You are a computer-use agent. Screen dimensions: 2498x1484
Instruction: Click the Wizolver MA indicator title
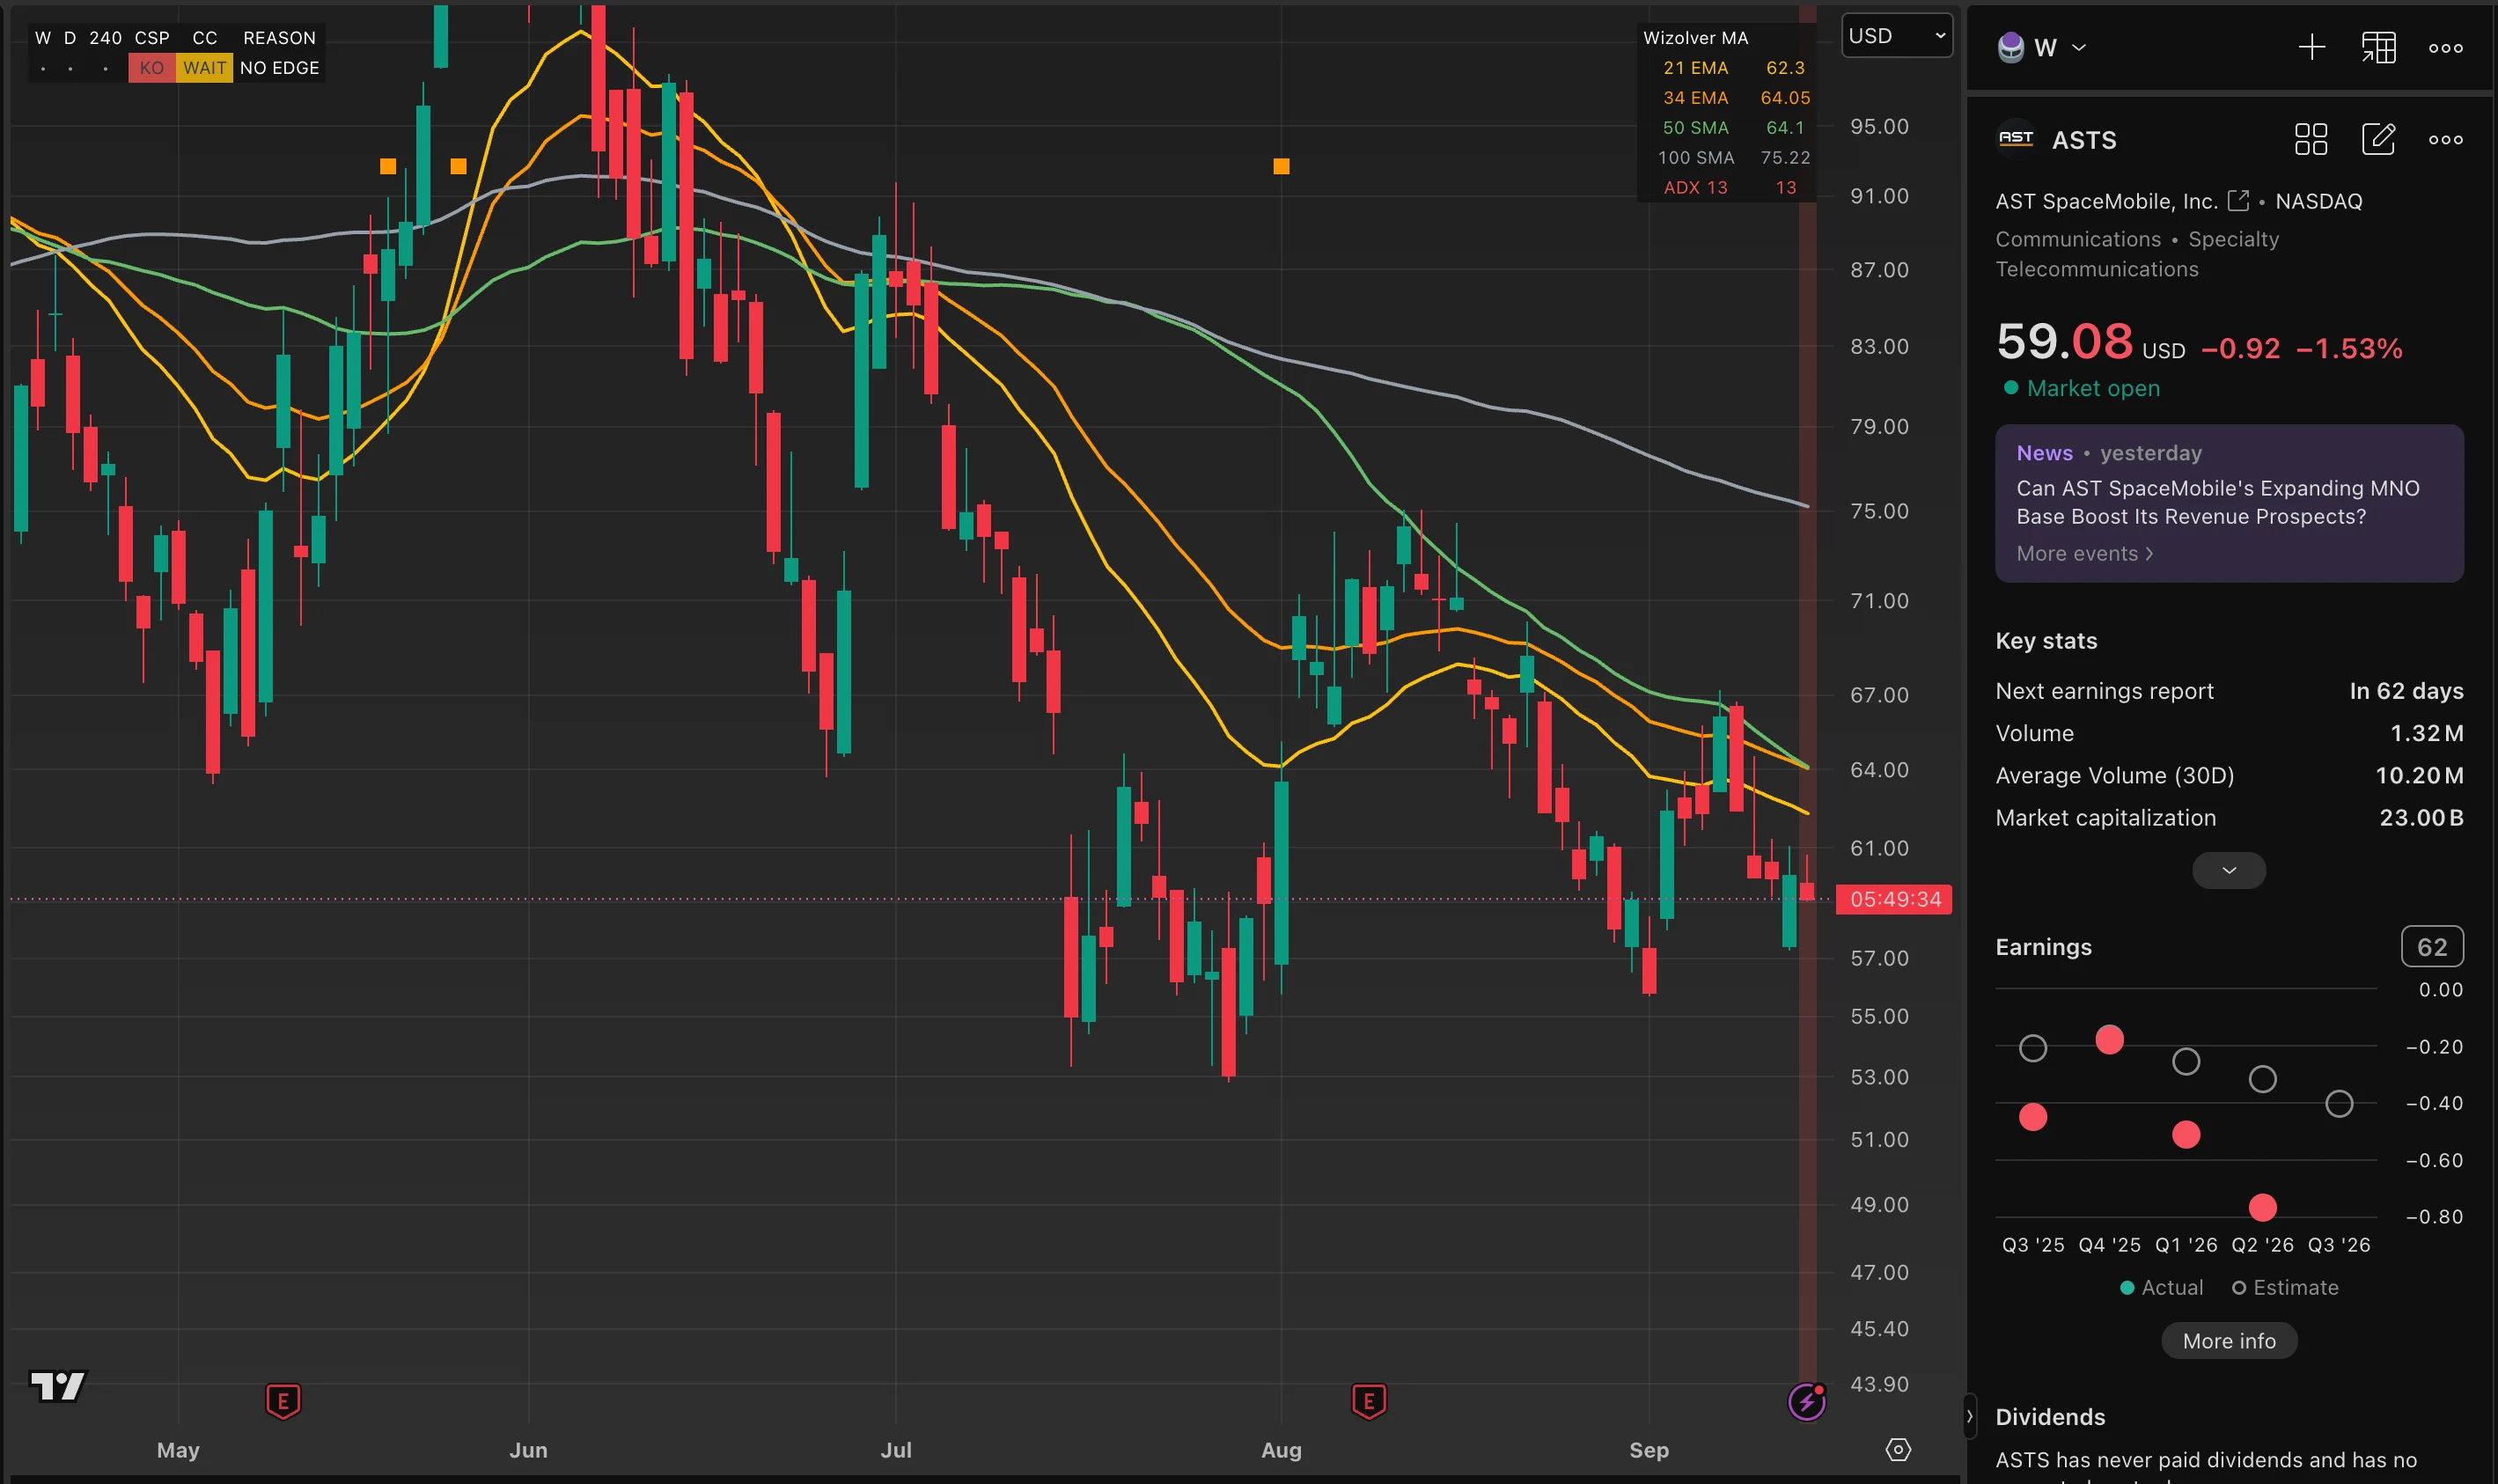[x=1695, y=38]
